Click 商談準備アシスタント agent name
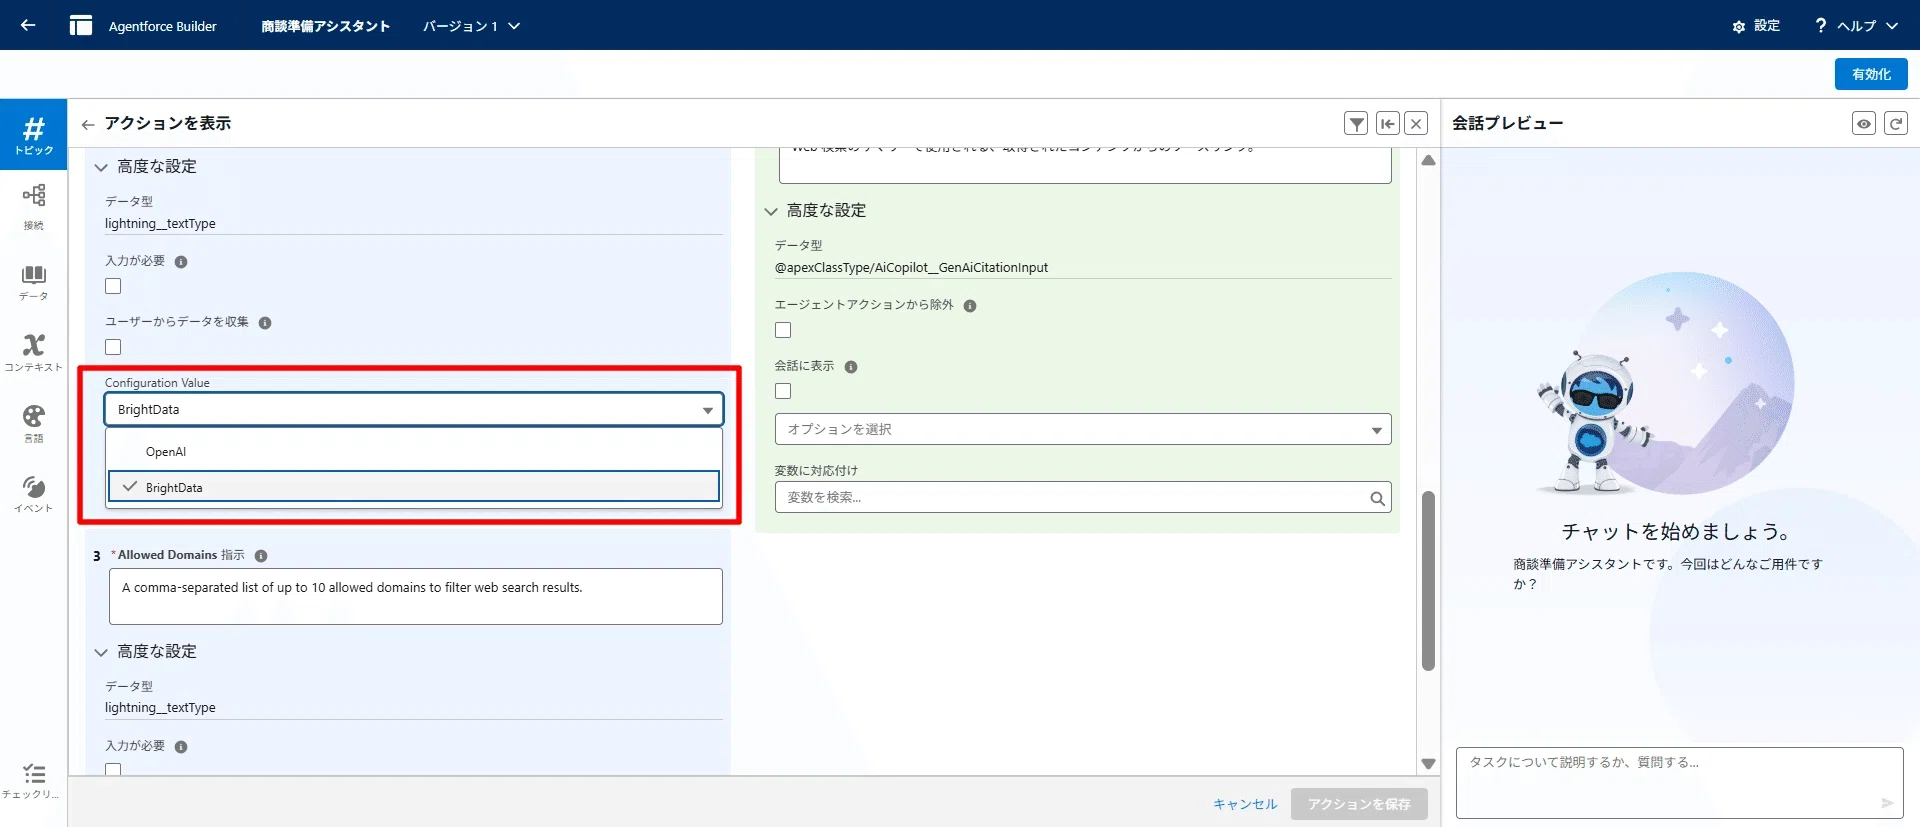1920x827 pixels. pos(326,26)
